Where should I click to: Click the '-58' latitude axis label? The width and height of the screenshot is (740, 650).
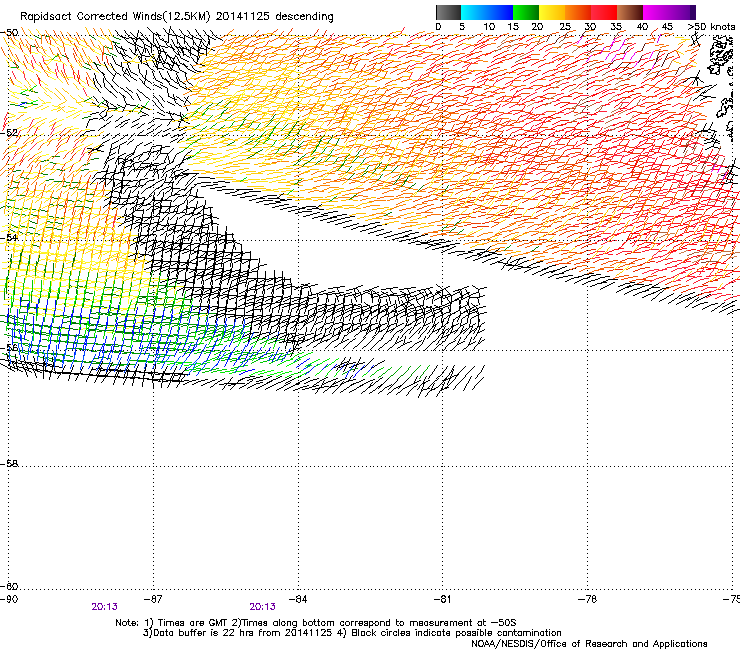9,464
